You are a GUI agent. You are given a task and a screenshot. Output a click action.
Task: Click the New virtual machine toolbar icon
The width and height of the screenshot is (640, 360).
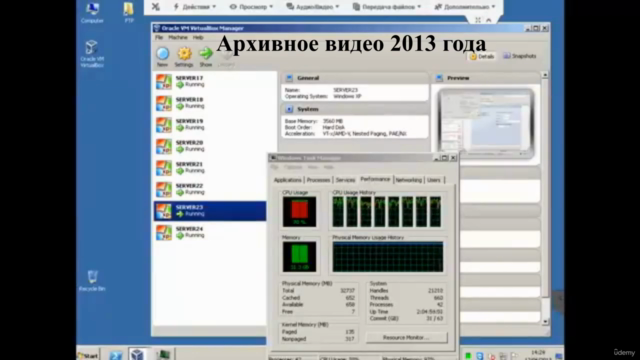(162, 53)
